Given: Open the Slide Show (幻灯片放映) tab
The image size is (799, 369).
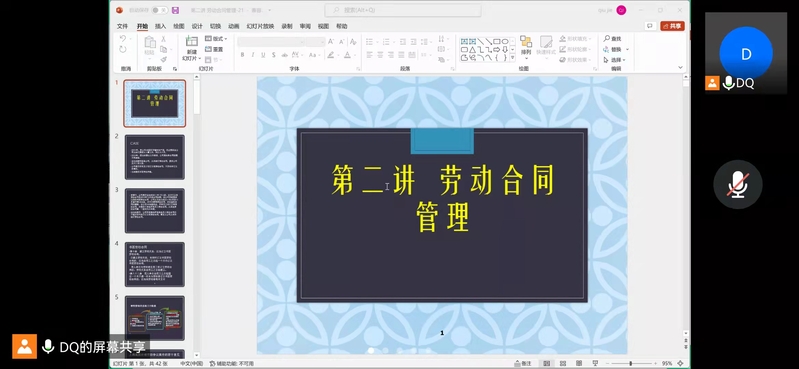Looking at the screenshot, I should [x=260, y=27].
